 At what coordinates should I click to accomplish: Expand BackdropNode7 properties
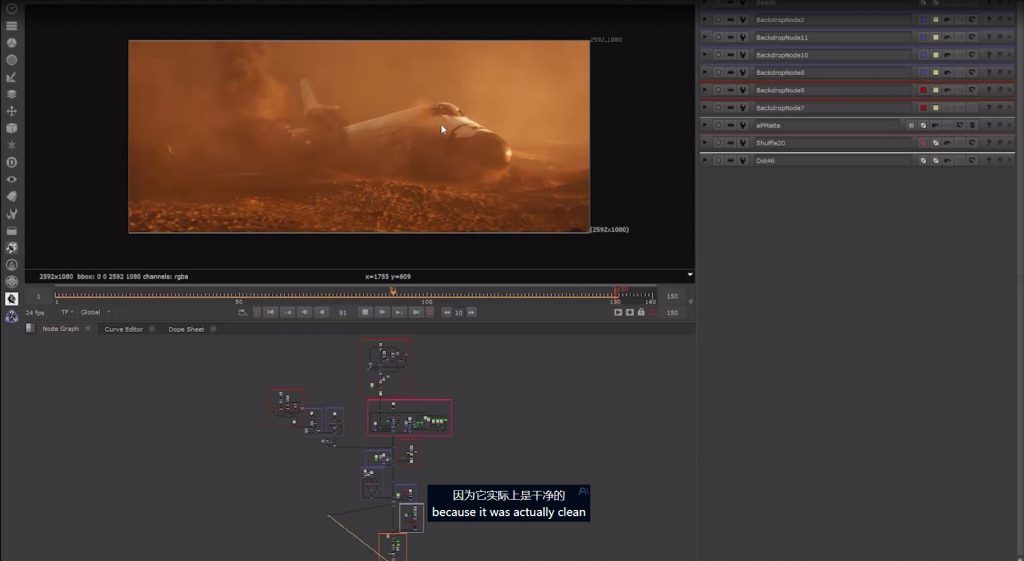click(705, 107)
